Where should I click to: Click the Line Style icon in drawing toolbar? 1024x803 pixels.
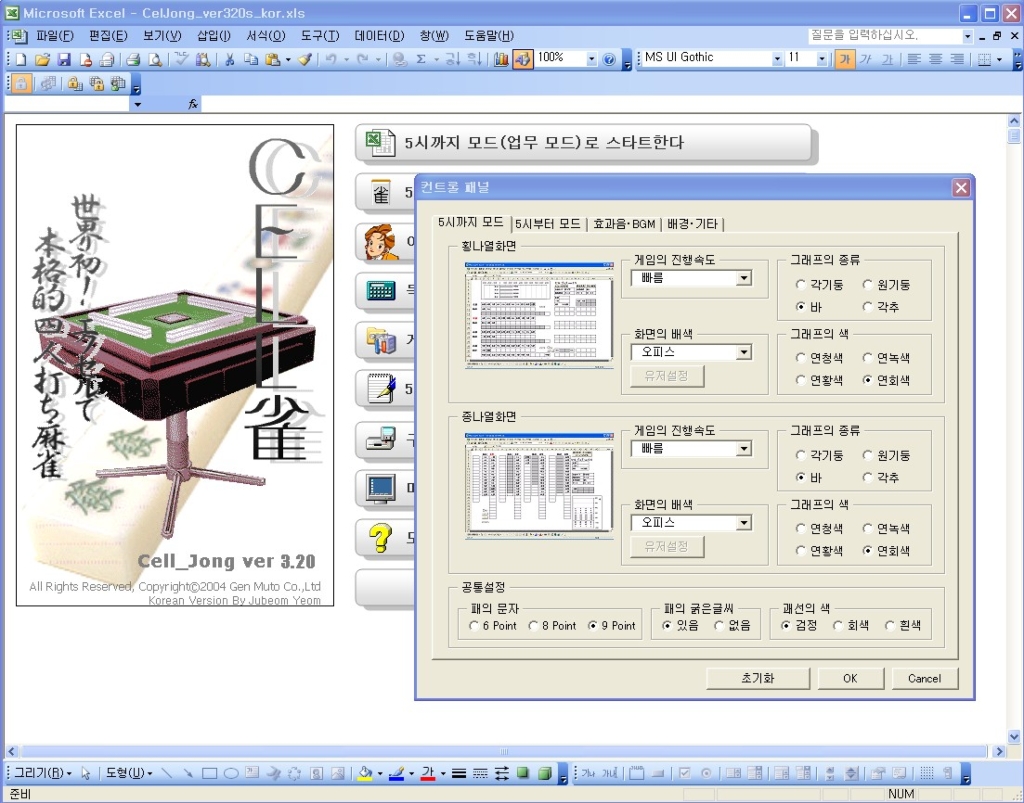(459, 774)
